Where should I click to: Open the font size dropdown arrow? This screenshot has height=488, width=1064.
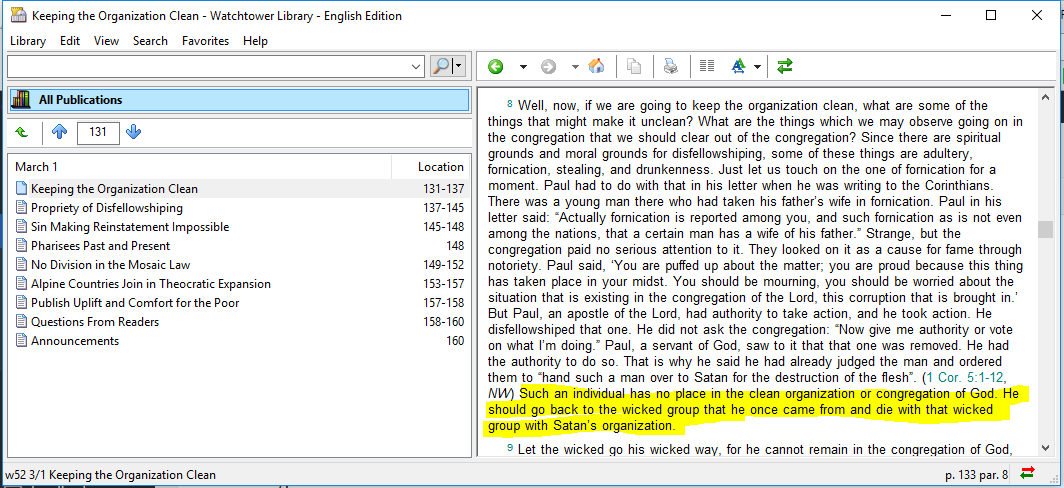click(757, 67)
